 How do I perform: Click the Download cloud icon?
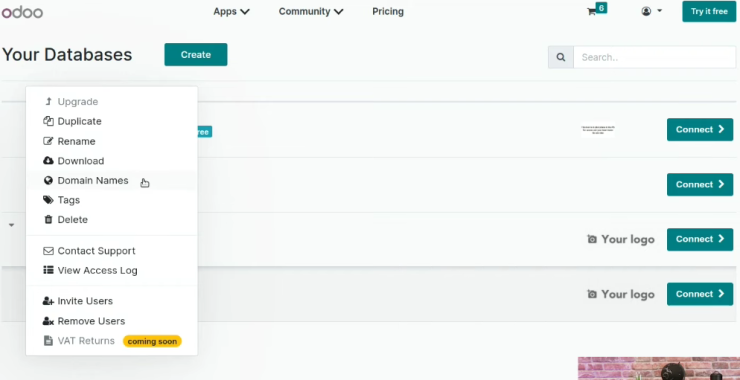pos(48,161)
